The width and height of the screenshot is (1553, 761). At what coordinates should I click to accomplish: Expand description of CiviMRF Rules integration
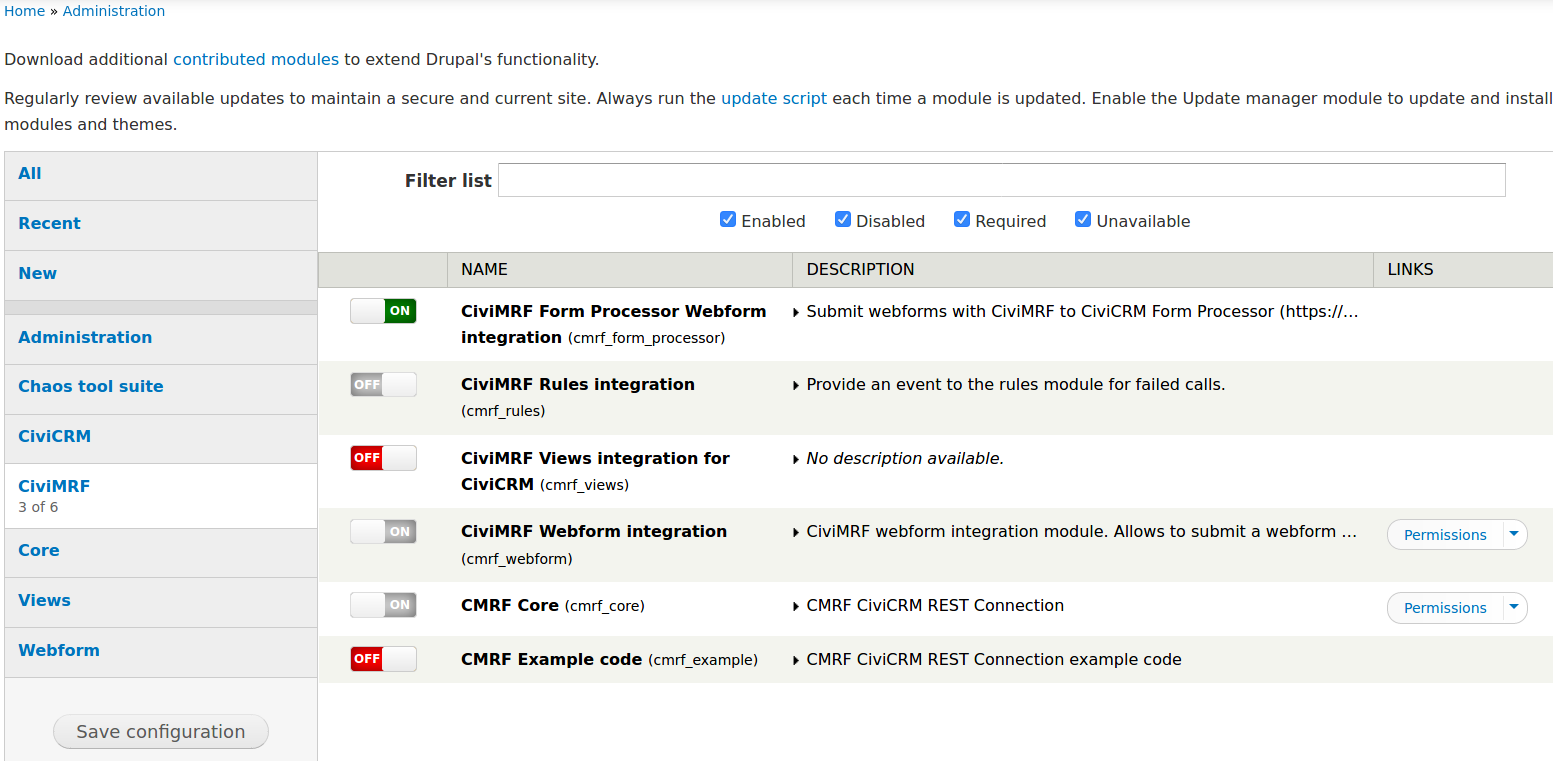pyautogui.click(x=796, y=385)
